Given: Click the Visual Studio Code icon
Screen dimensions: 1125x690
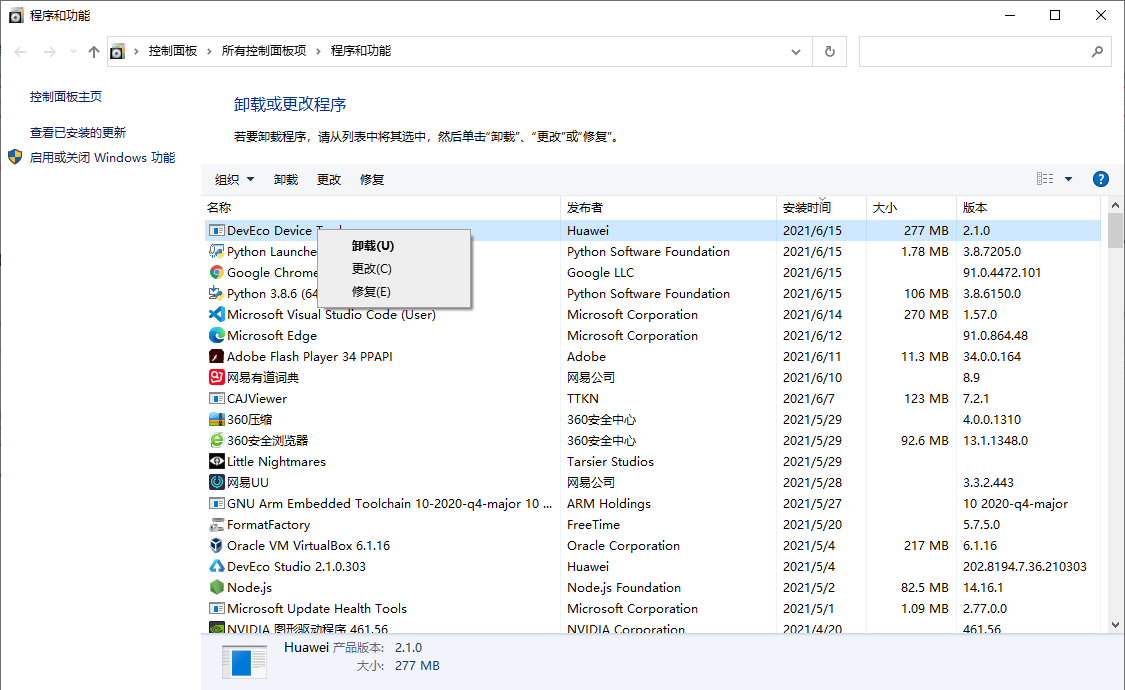Looking at the screenshot, I should [216, 314].
